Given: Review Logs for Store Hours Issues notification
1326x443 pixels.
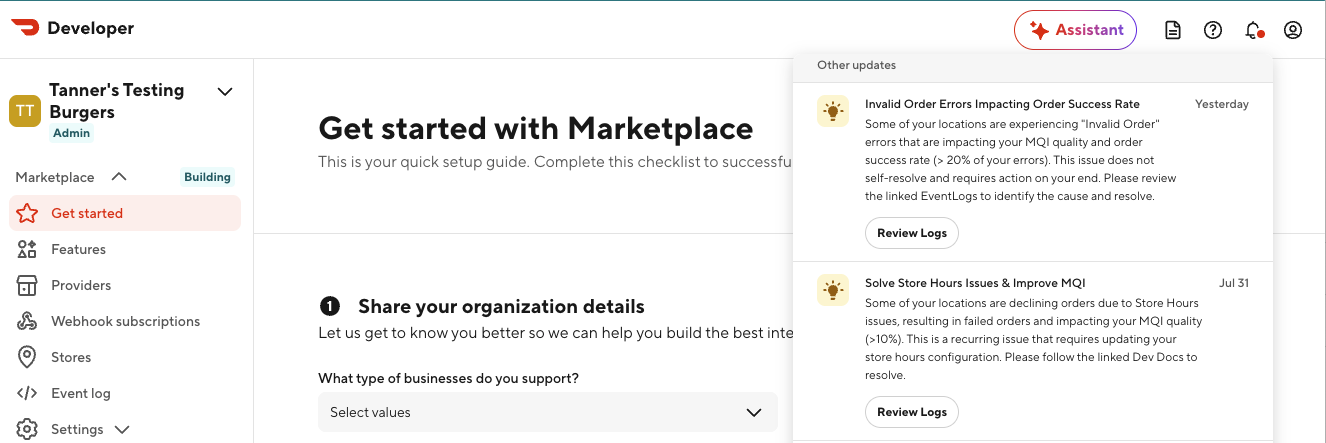Looking at the screenshot, I should pyautogui.click(x=912, y=412).
